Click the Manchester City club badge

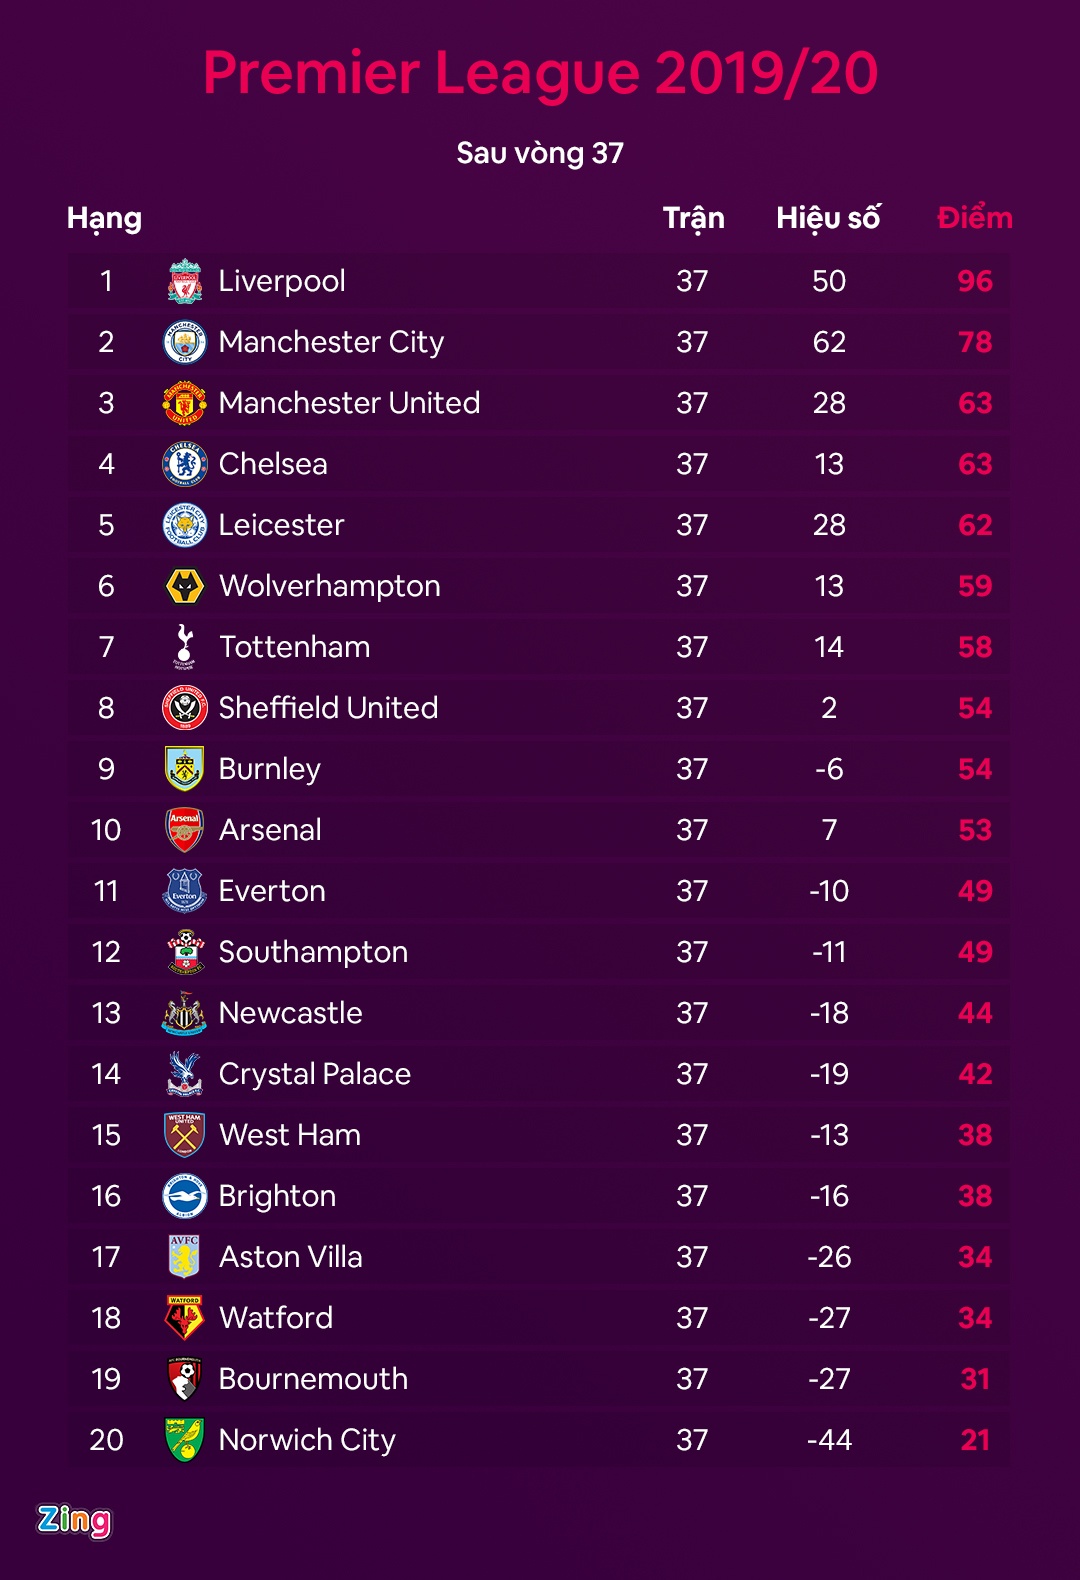pyautogui.click(x=185, y=342)
